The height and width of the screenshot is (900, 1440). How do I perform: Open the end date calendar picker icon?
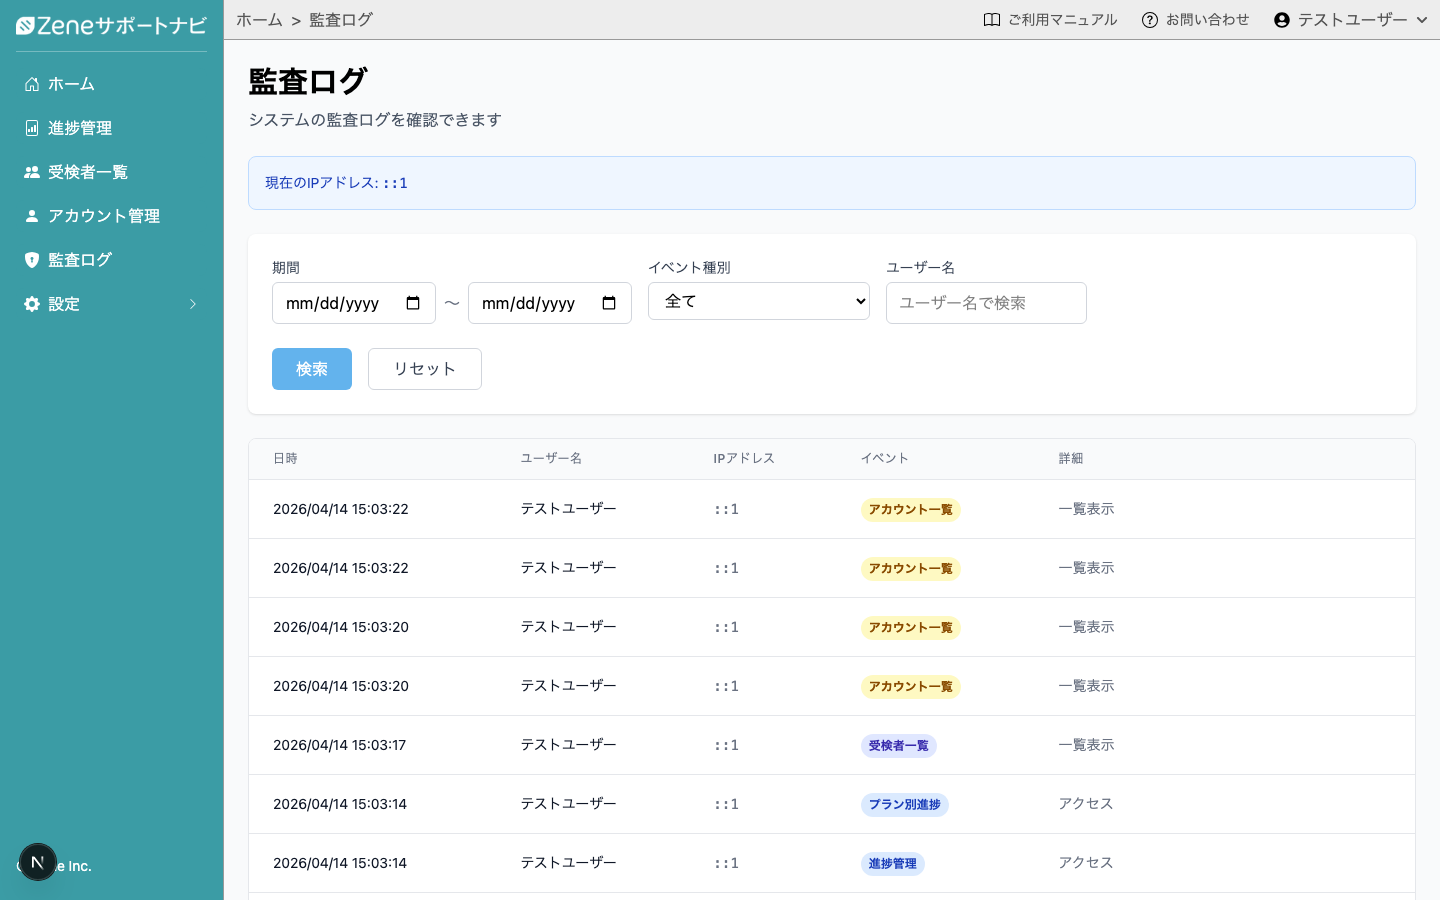[x=609, y=303]
